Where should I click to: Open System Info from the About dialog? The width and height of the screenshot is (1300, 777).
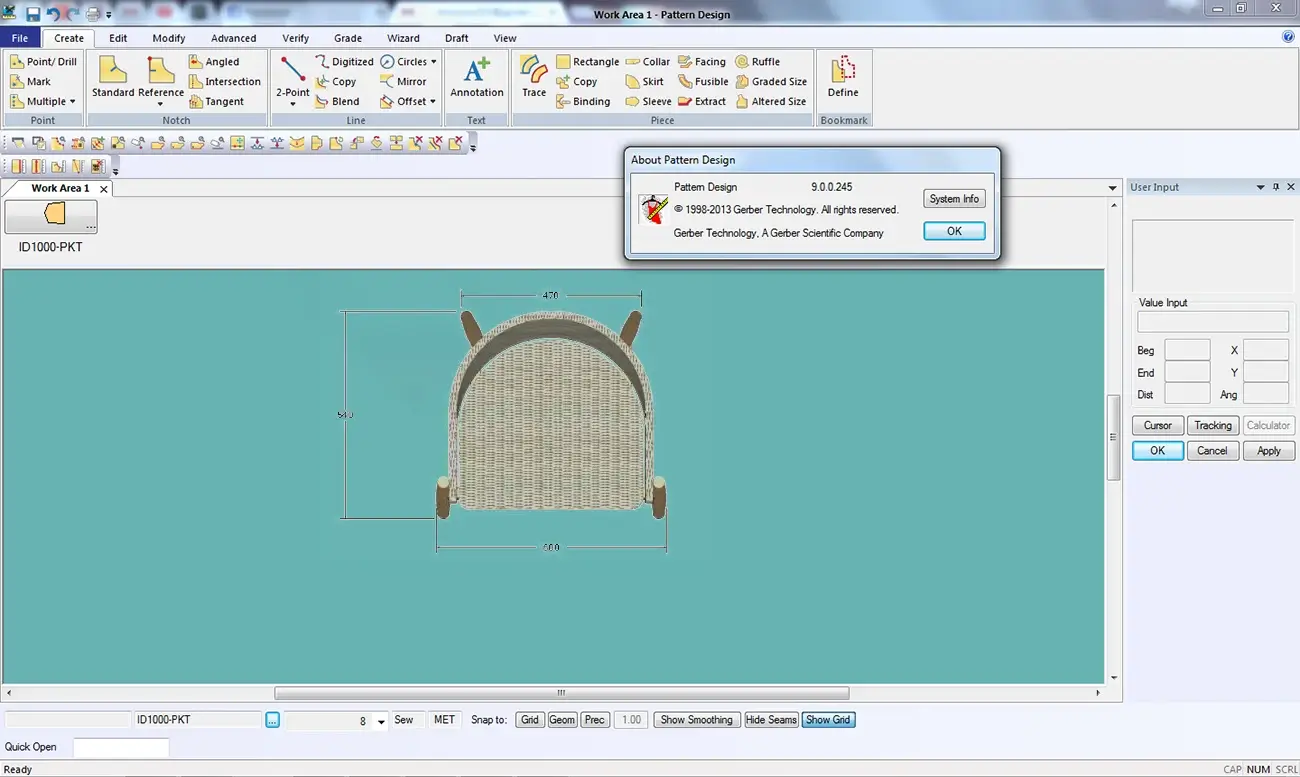click(953, 198)
